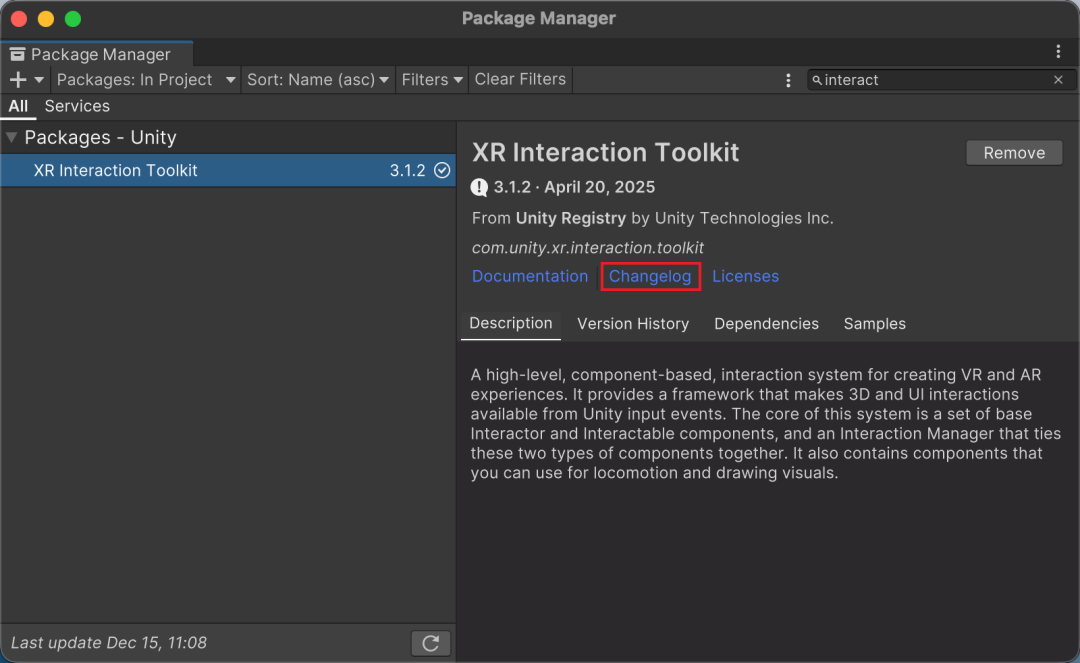Screen dimensions: 1080x663
Task: Switch to the Services tab
Action: tap(77, 106)
